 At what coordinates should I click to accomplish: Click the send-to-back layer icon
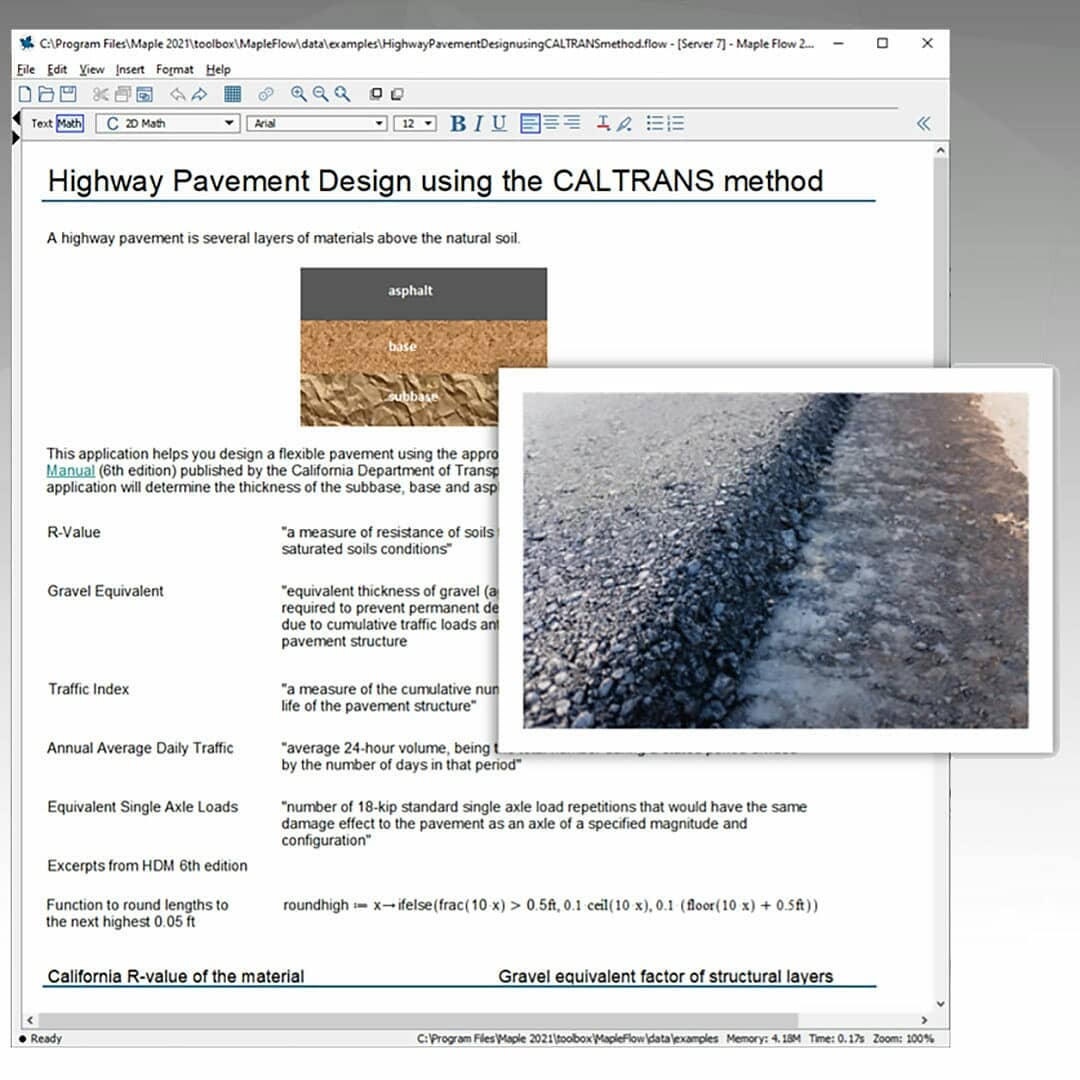[397, 94]
